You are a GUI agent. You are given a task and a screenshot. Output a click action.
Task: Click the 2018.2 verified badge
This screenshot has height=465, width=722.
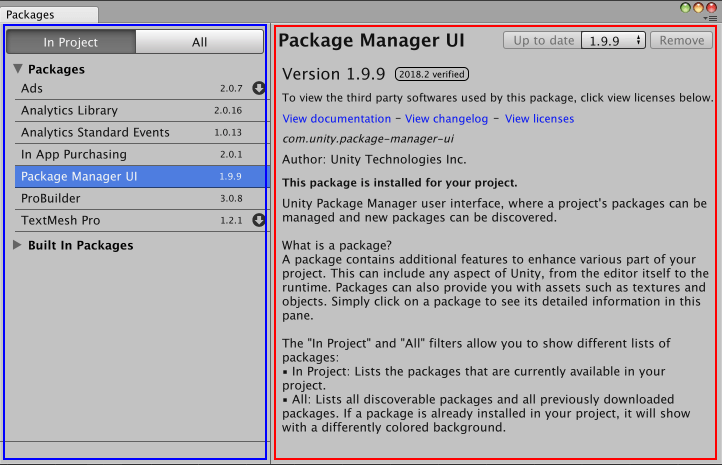point(431,74)
